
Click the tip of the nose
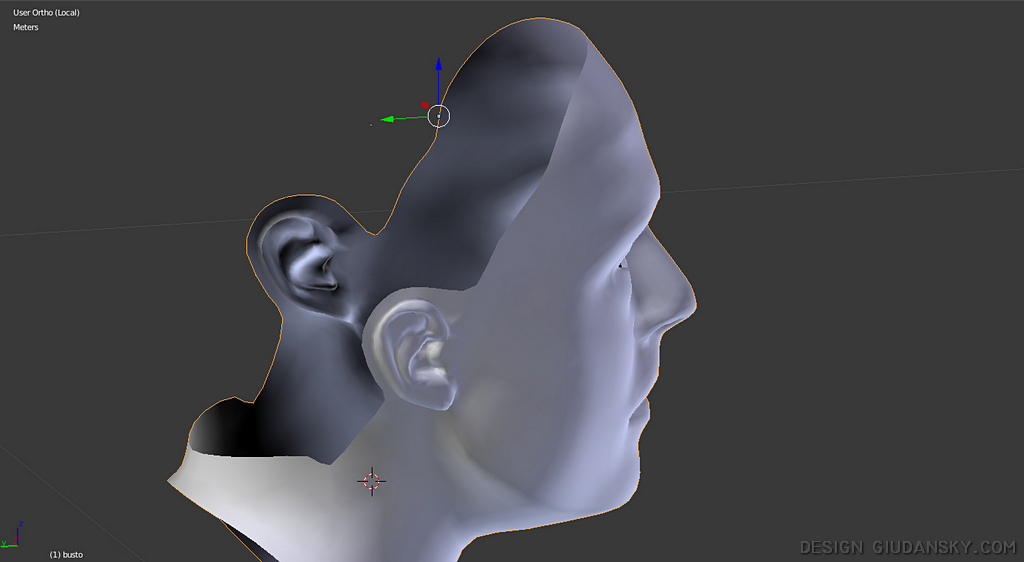point(690,298)
